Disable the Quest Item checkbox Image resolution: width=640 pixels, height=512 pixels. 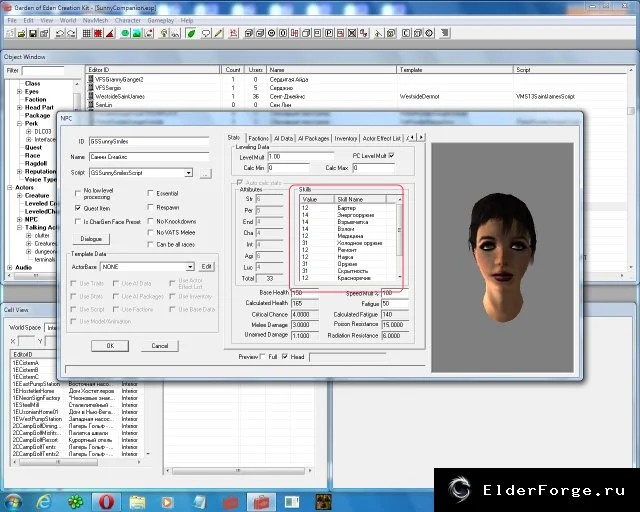tap(78, 208)
